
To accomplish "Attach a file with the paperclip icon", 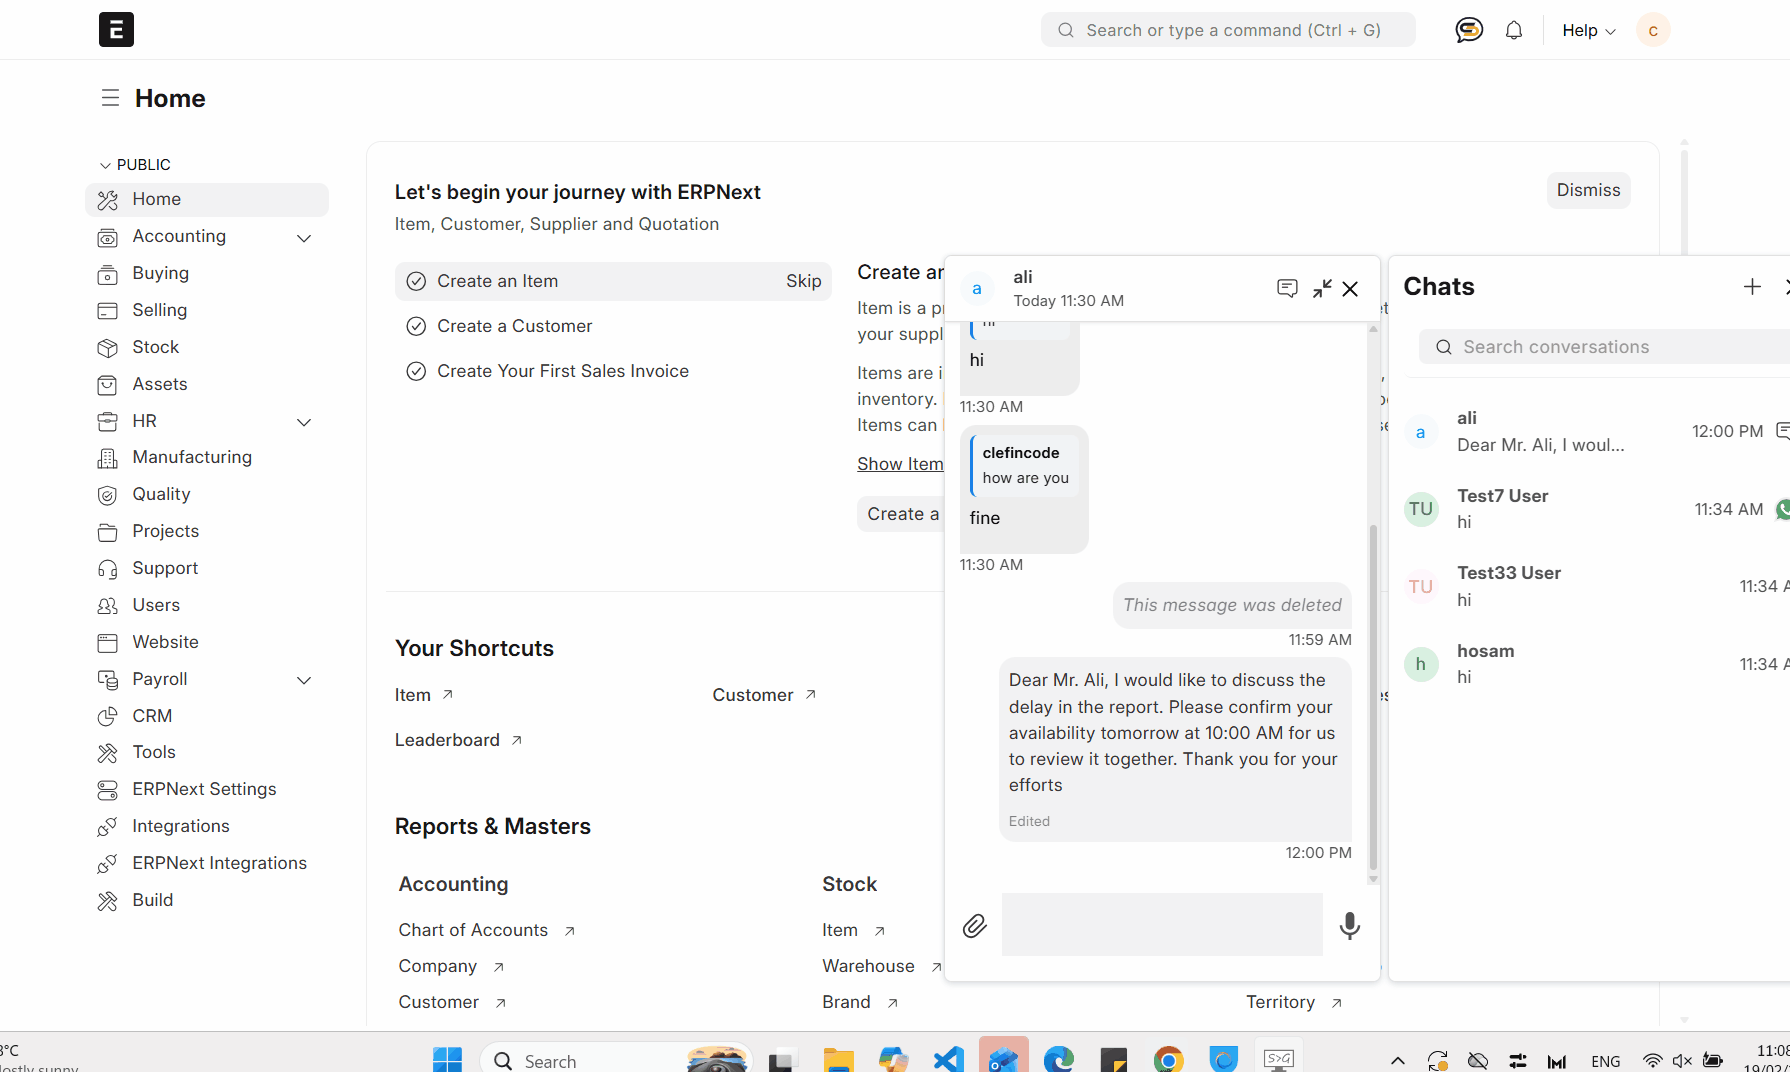I will pyautogui.click(x=975, y=926).
